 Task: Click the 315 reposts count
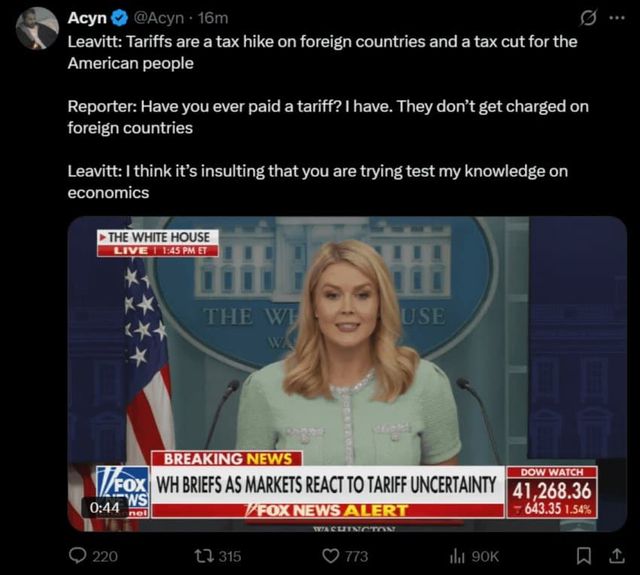tap(230, 556)
